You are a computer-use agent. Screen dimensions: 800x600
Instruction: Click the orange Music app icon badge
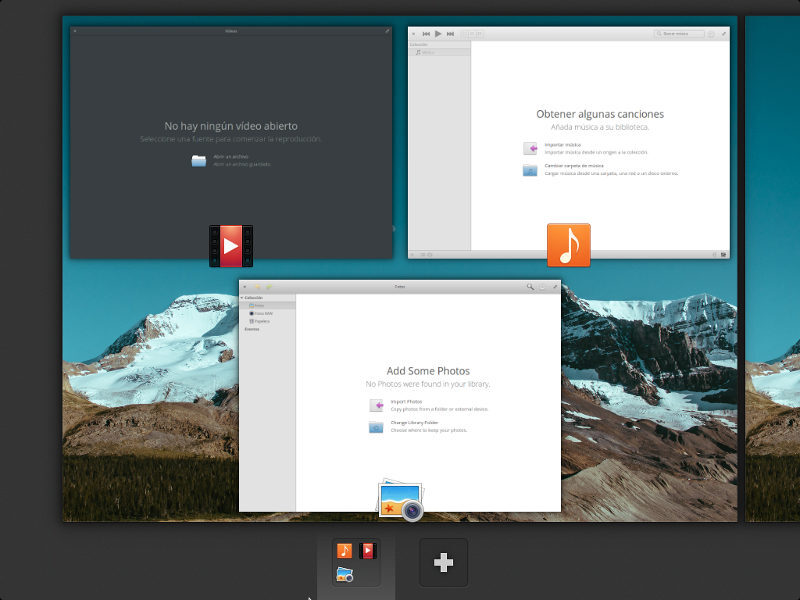[x=568, y=245]
